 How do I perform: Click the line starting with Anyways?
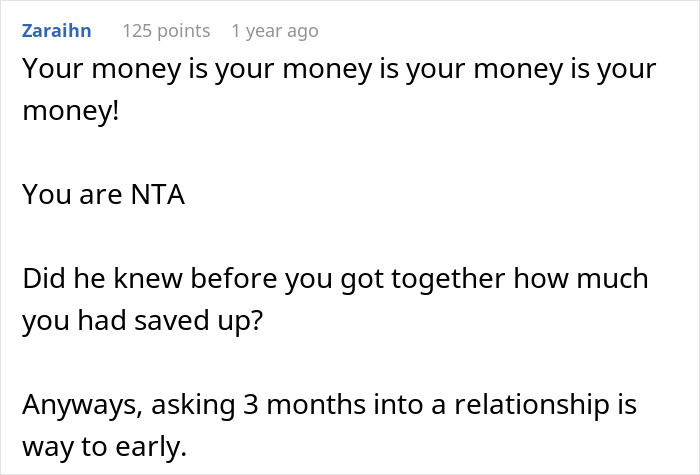[x=329, y=405]
